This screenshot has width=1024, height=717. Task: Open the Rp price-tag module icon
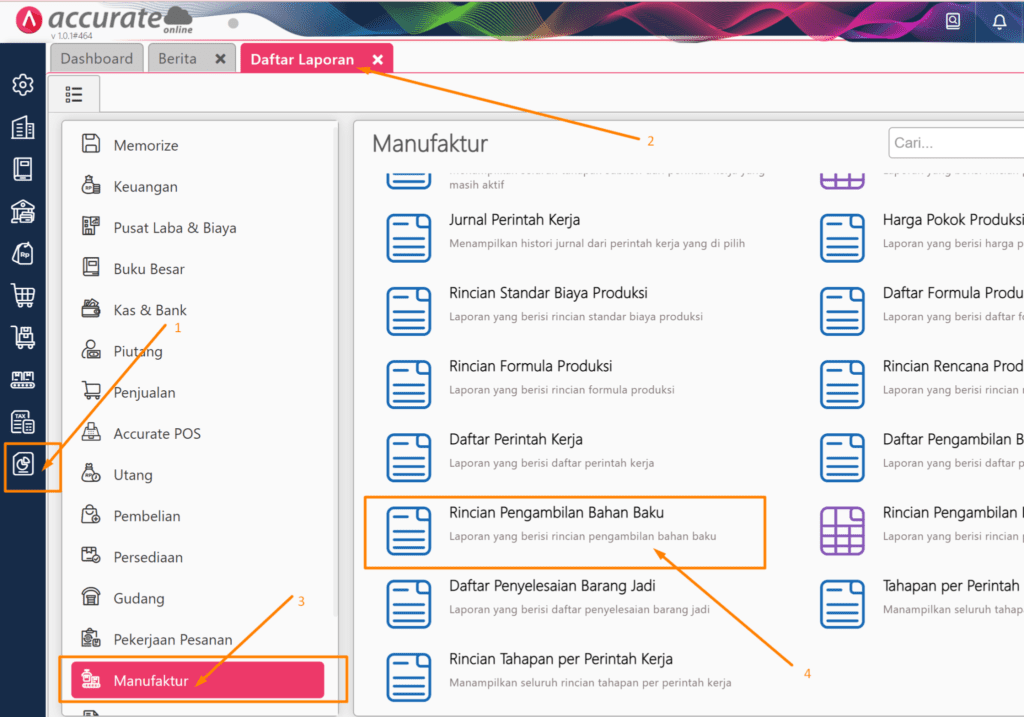[x=22, y=254]
